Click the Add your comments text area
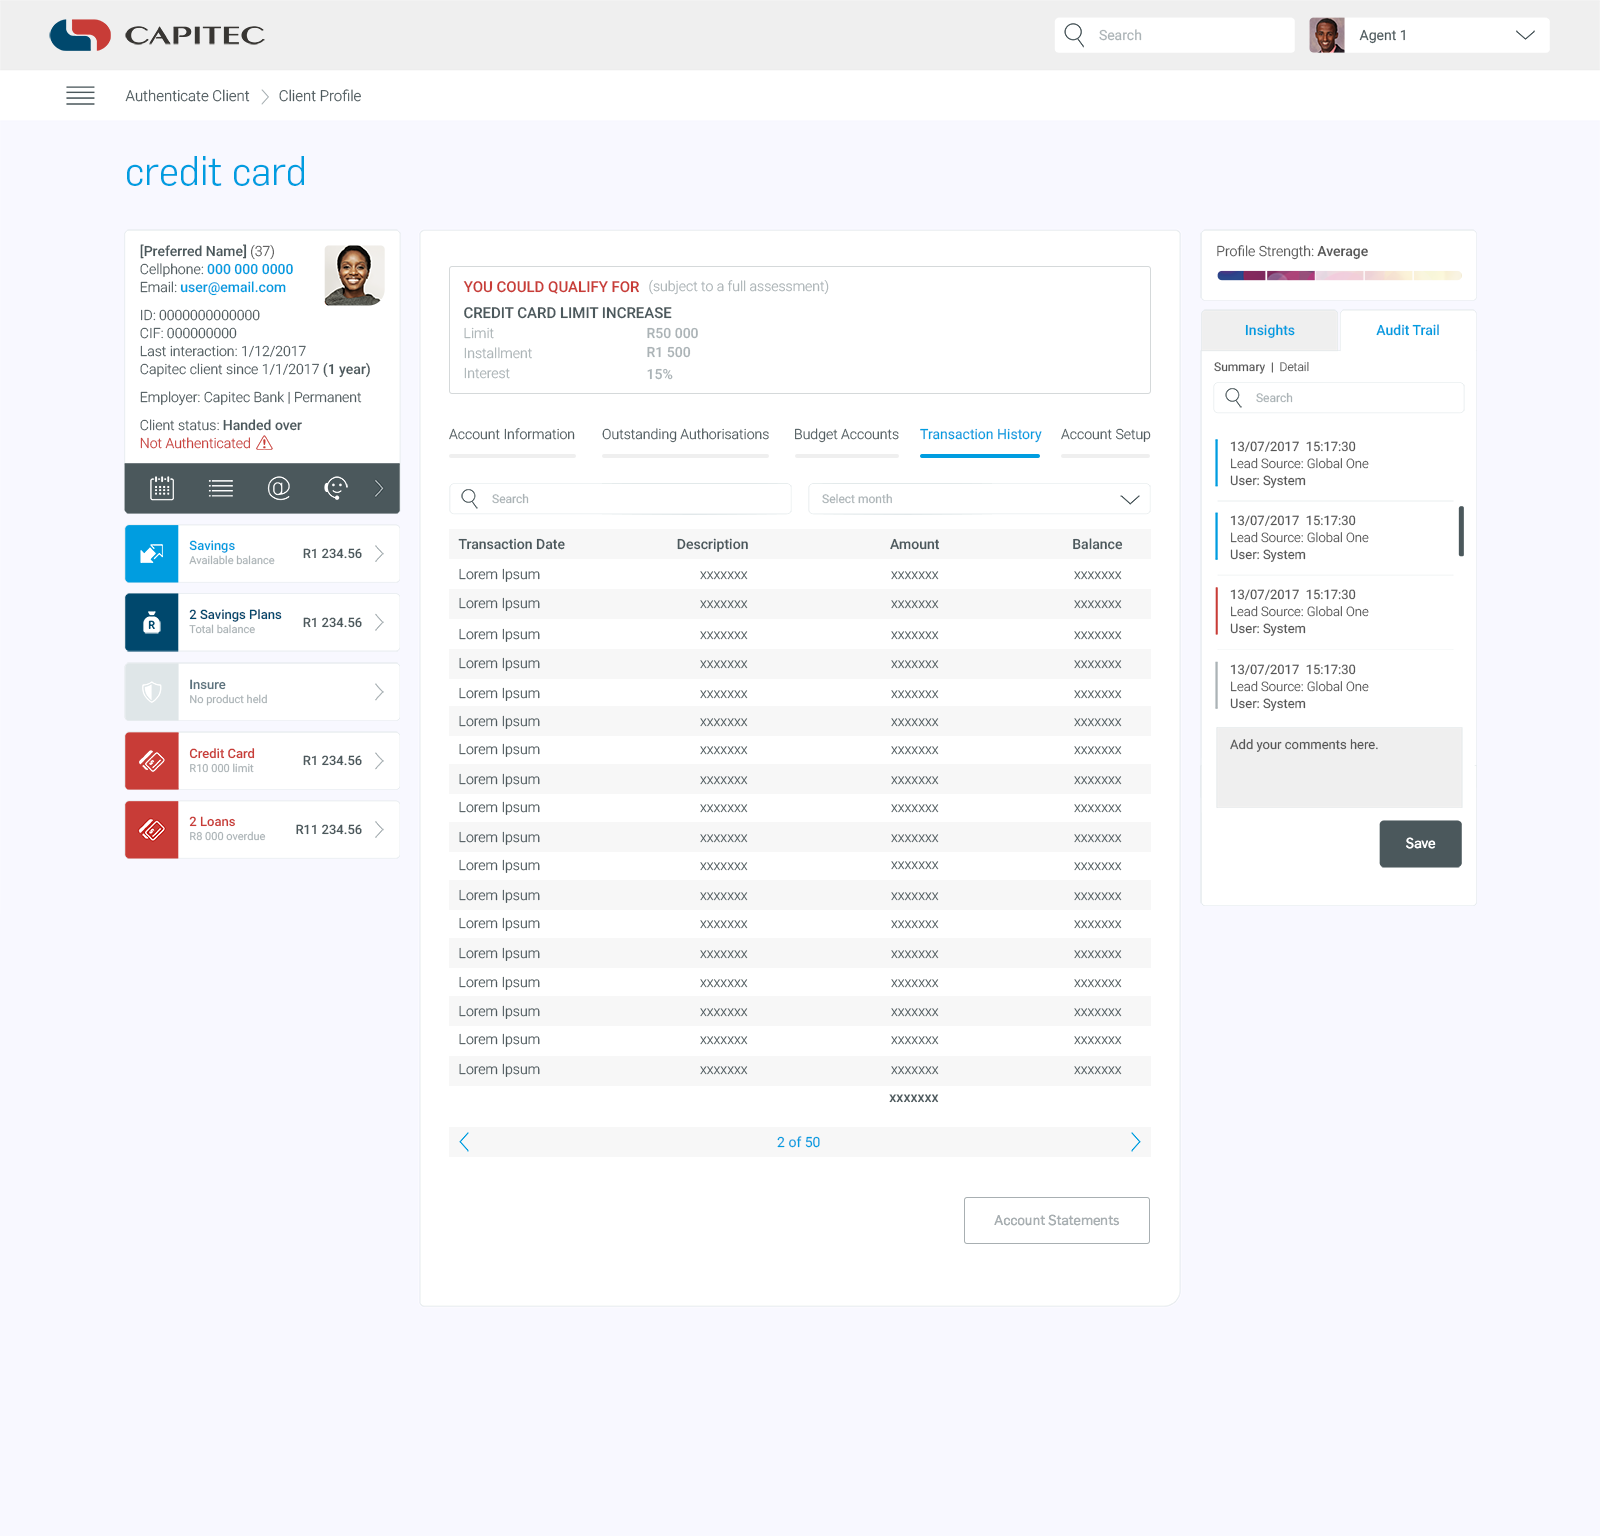The width and height of the screenshot is (1600, 1536). click(1339, 767)
